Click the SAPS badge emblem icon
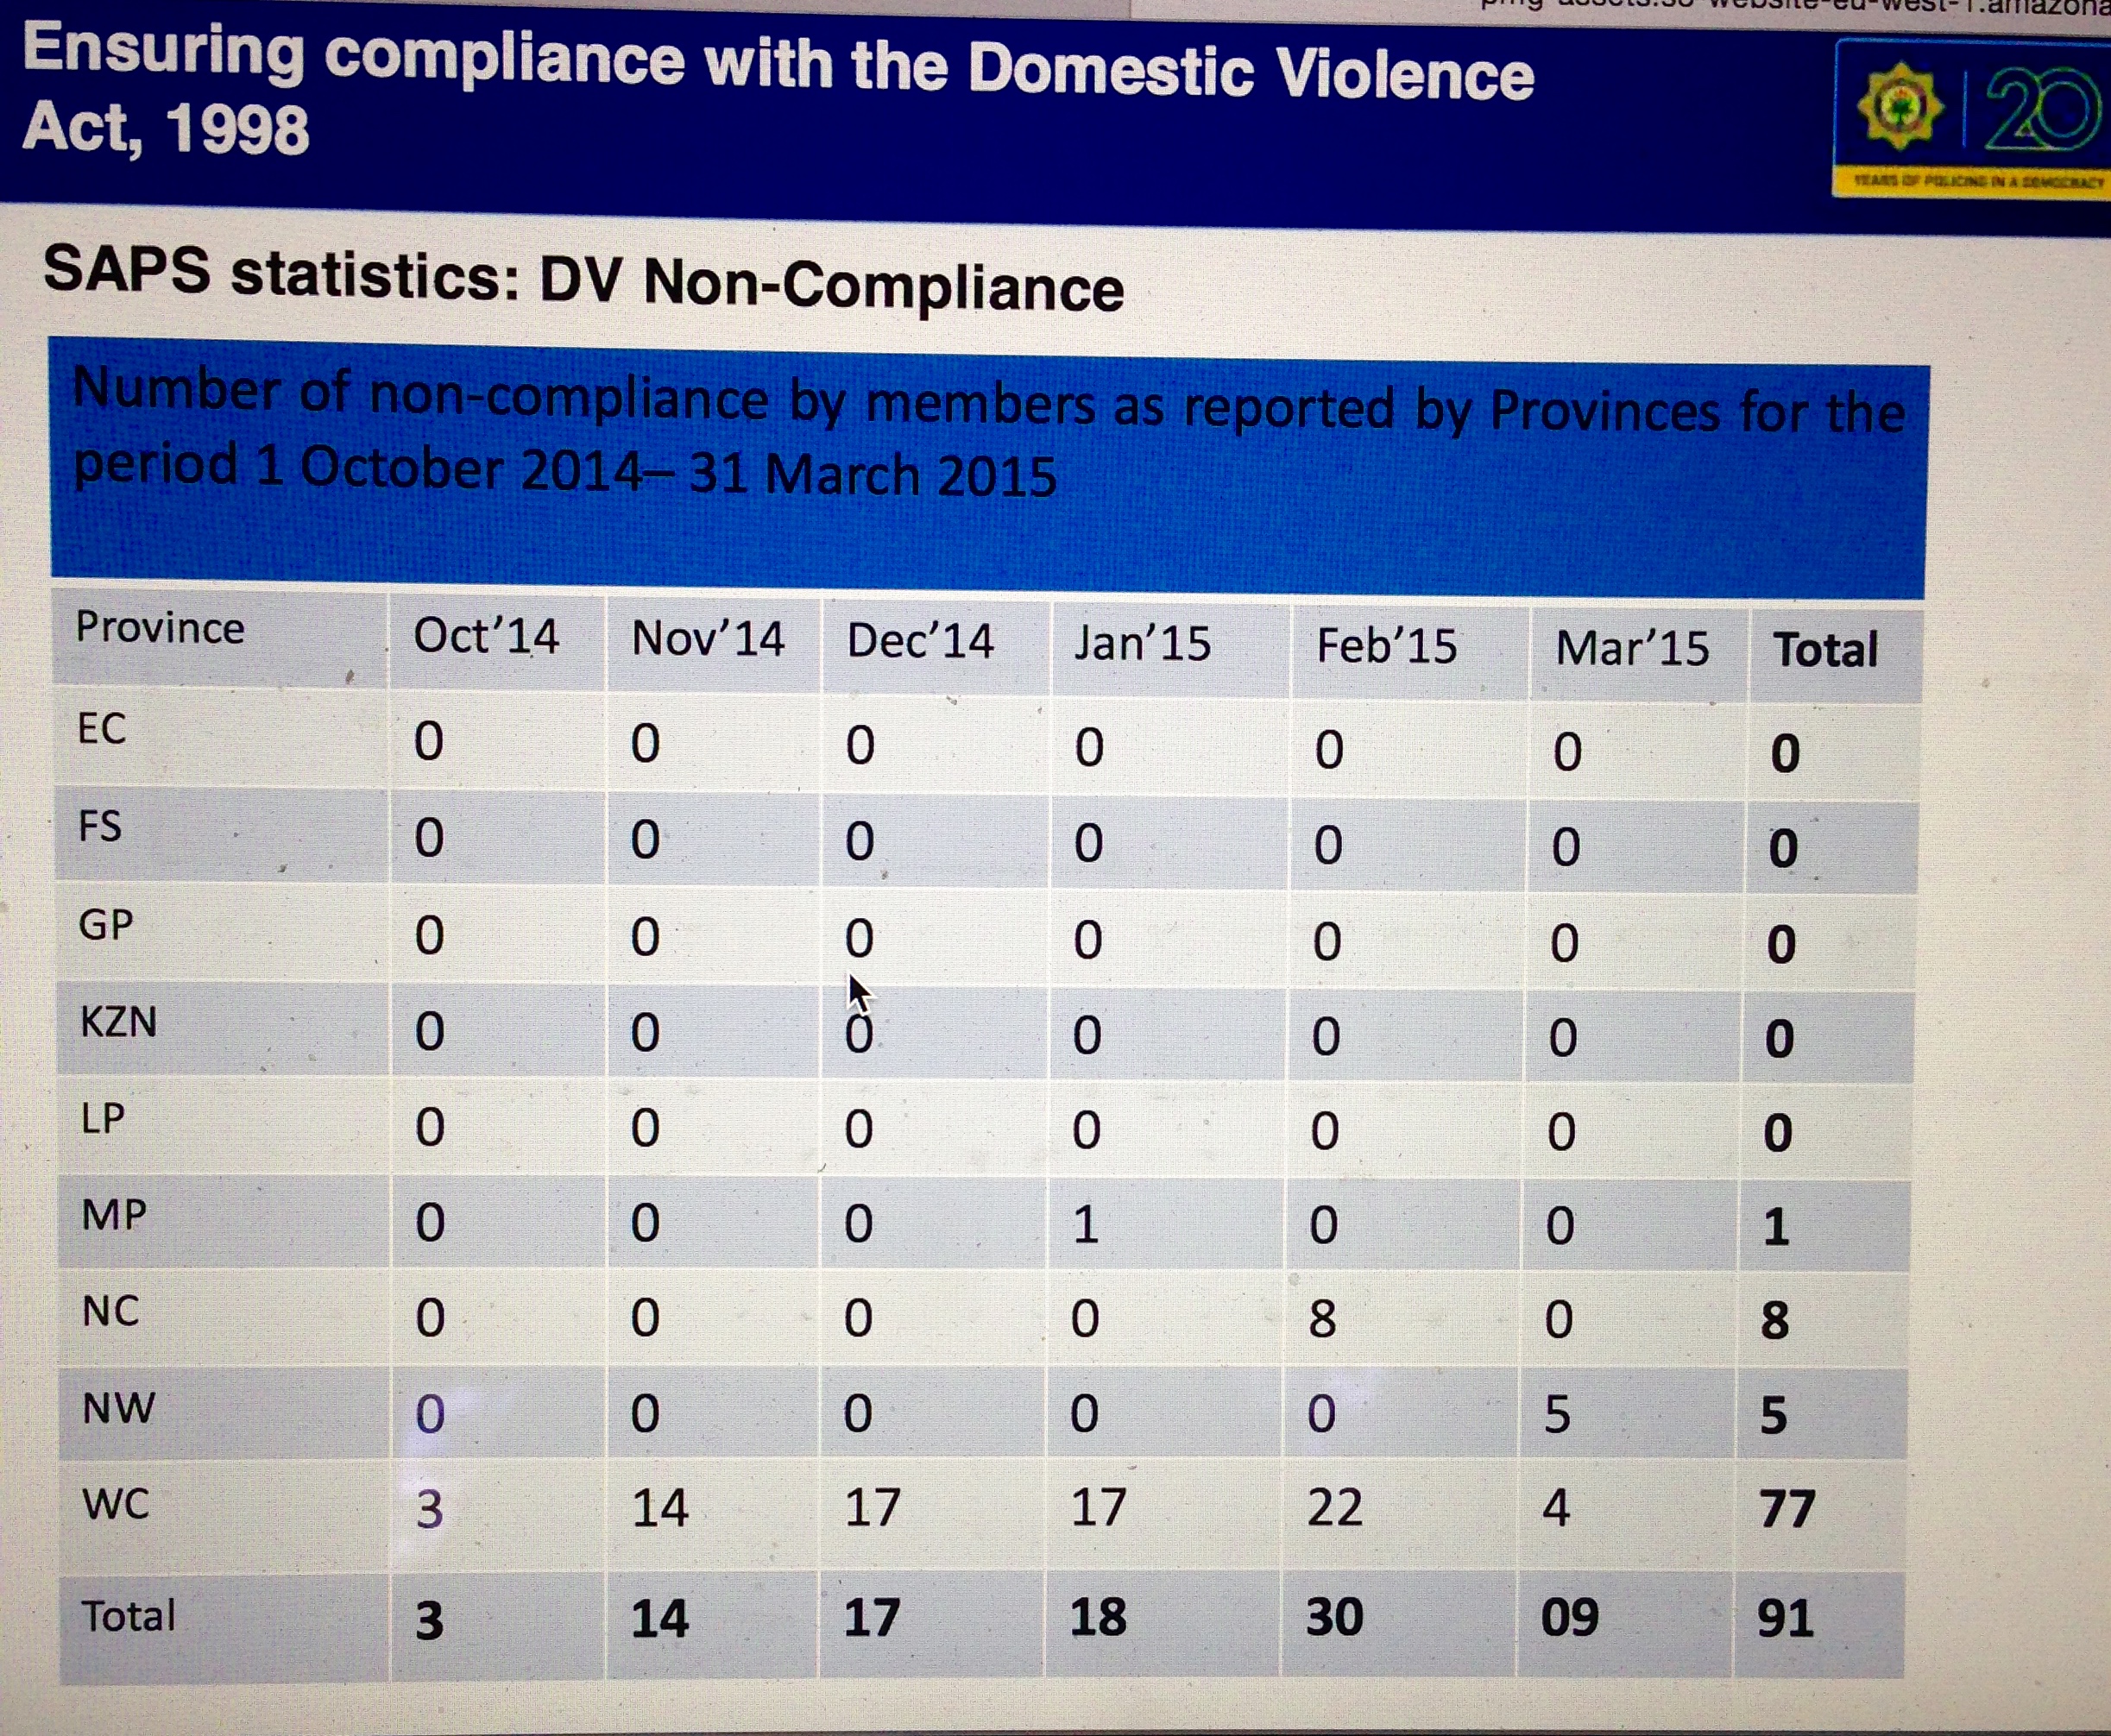Screen dimensions: 2111x1736 pyautogui.click(x=1899, y=106)
